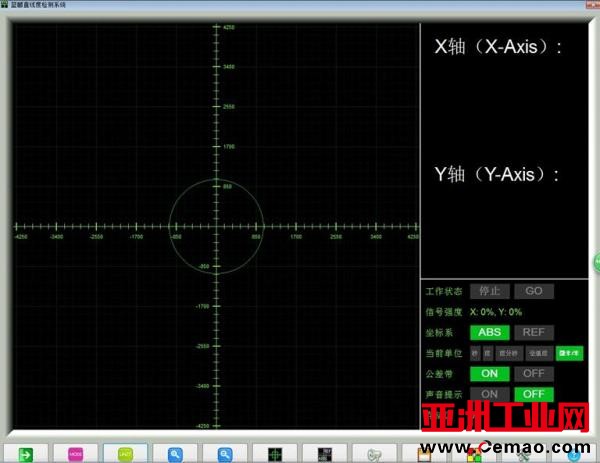Click the green UNIT icon
600x463 pixels.
pyautogui.click(x=125, y=455)
